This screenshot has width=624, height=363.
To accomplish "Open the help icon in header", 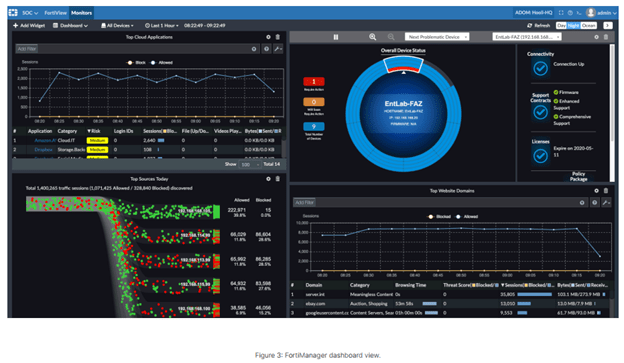I will 570,13.
